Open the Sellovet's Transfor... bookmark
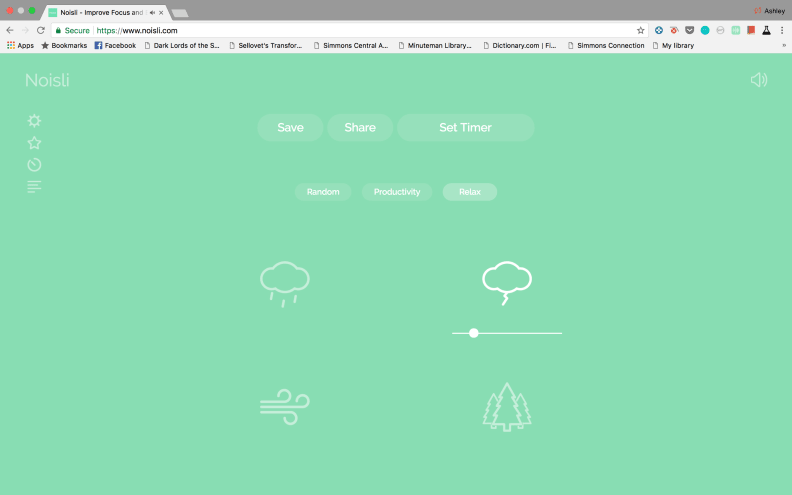The height and width of the screenshot is (495, 792). 266,45
